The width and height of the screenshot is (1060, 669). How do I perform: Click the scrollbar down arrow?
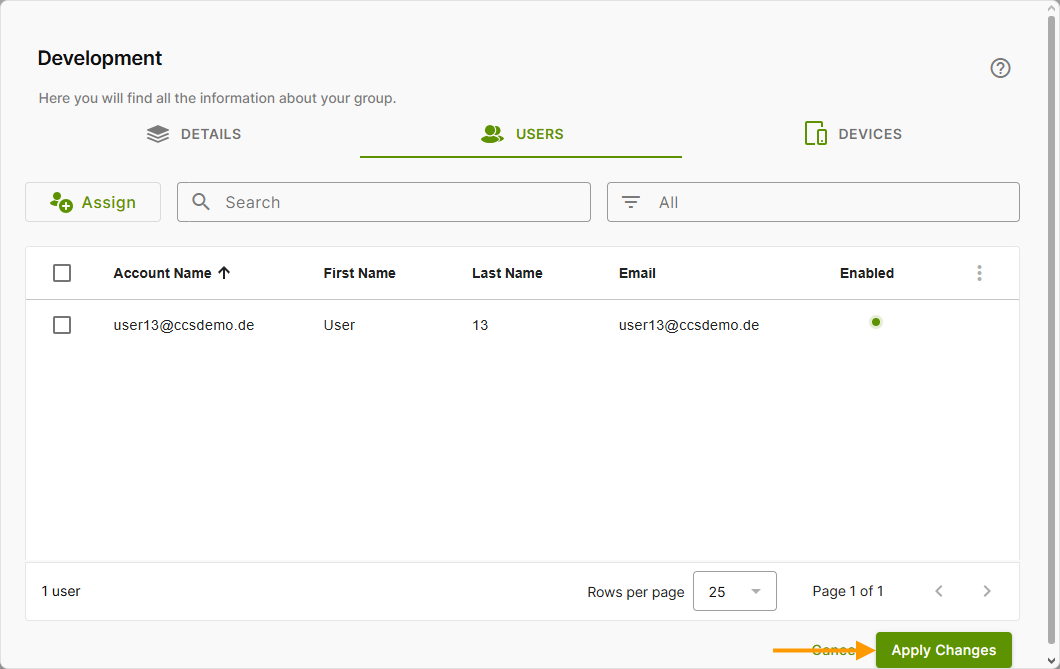pyautogui.click(x=1052, y=662)
